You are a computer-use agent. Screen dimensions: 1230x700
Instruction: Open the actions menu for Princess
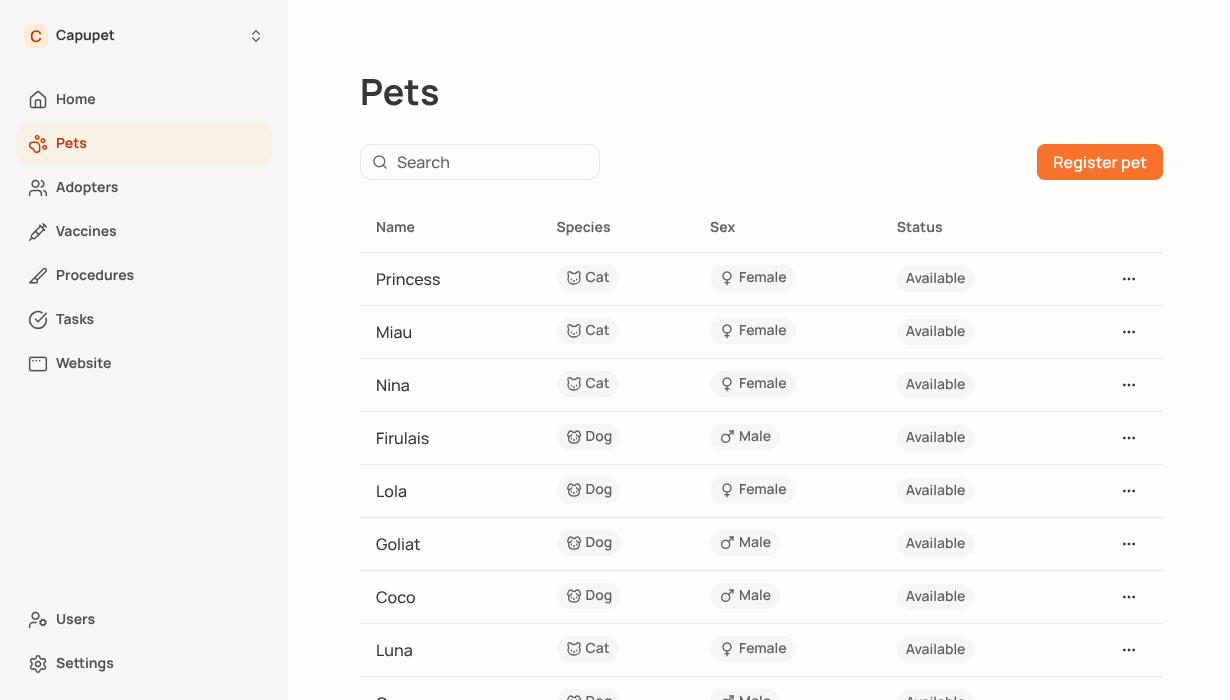[1129, 279]
